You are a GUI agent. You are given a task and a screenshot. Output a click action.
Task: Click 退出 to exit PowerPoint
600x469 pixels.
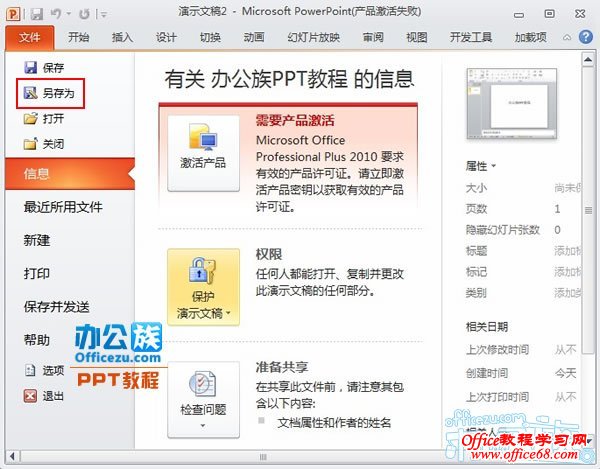tap(44, 396)
